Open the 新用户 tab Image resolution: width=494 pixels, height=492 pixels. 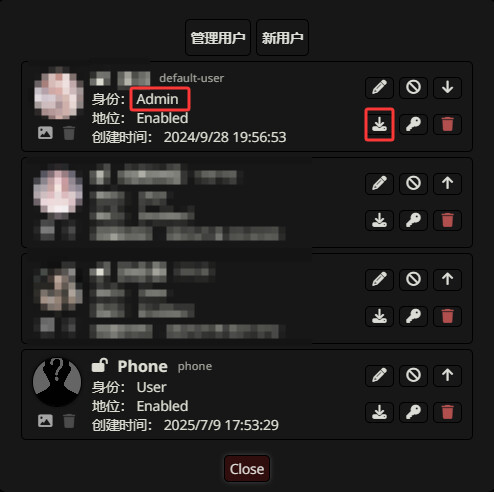click(282, 38)
